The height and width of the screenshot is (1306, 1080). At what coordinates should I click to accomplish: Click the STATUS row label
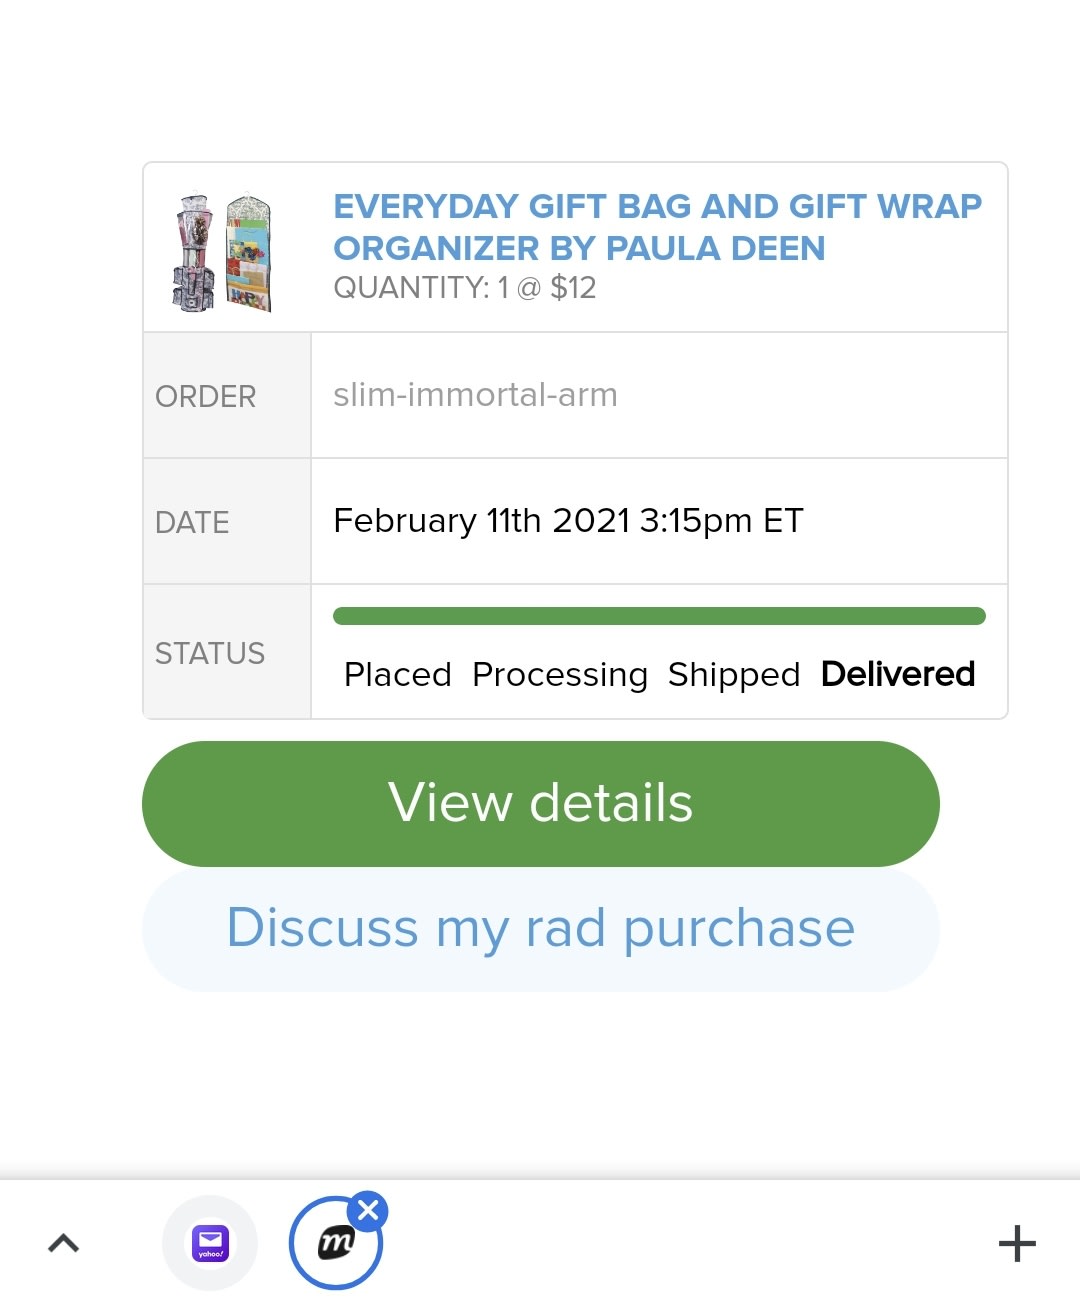[x=210, y=653]
